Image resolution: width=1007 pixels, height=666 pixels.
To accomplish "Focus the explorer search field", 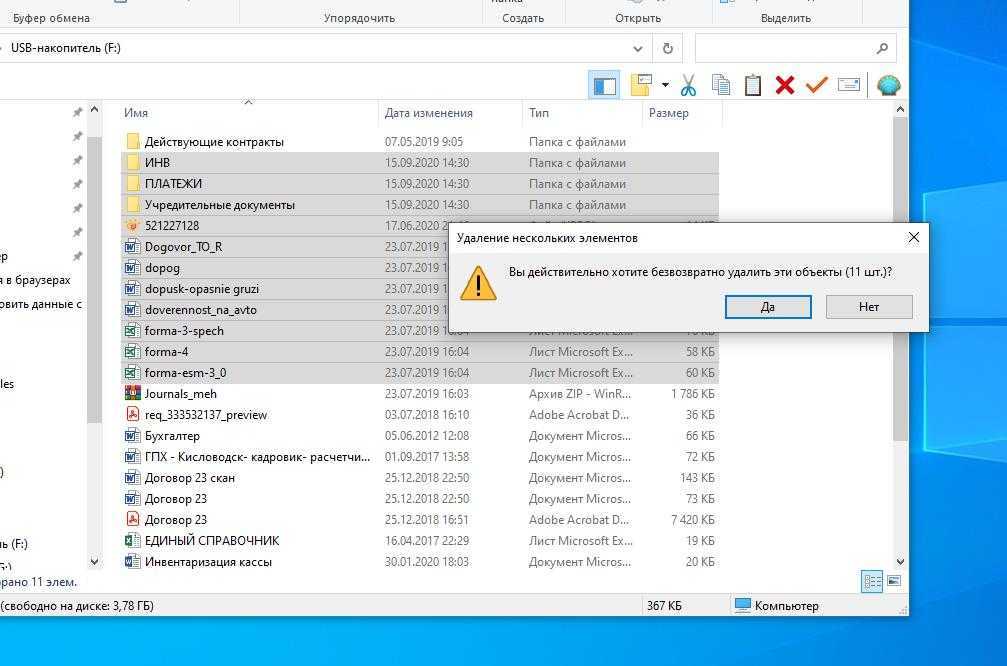I will (795, 48).
